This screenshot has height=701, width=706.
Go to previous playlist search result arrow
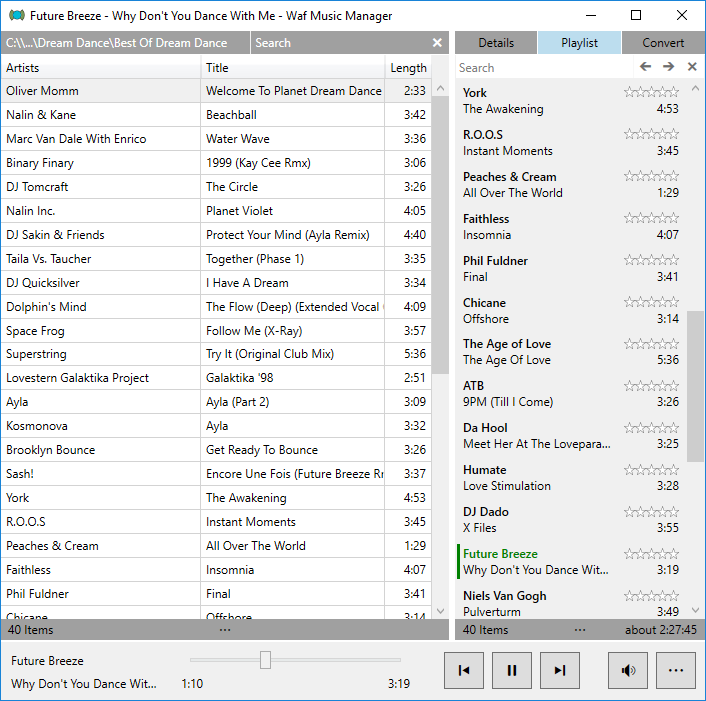pyautogui.click(x=645, y=67)
